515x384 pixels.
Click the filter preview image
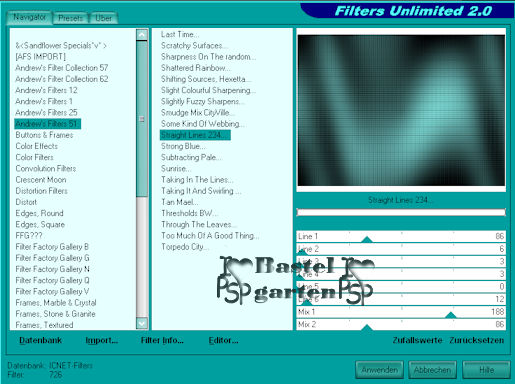click(401, 110)
